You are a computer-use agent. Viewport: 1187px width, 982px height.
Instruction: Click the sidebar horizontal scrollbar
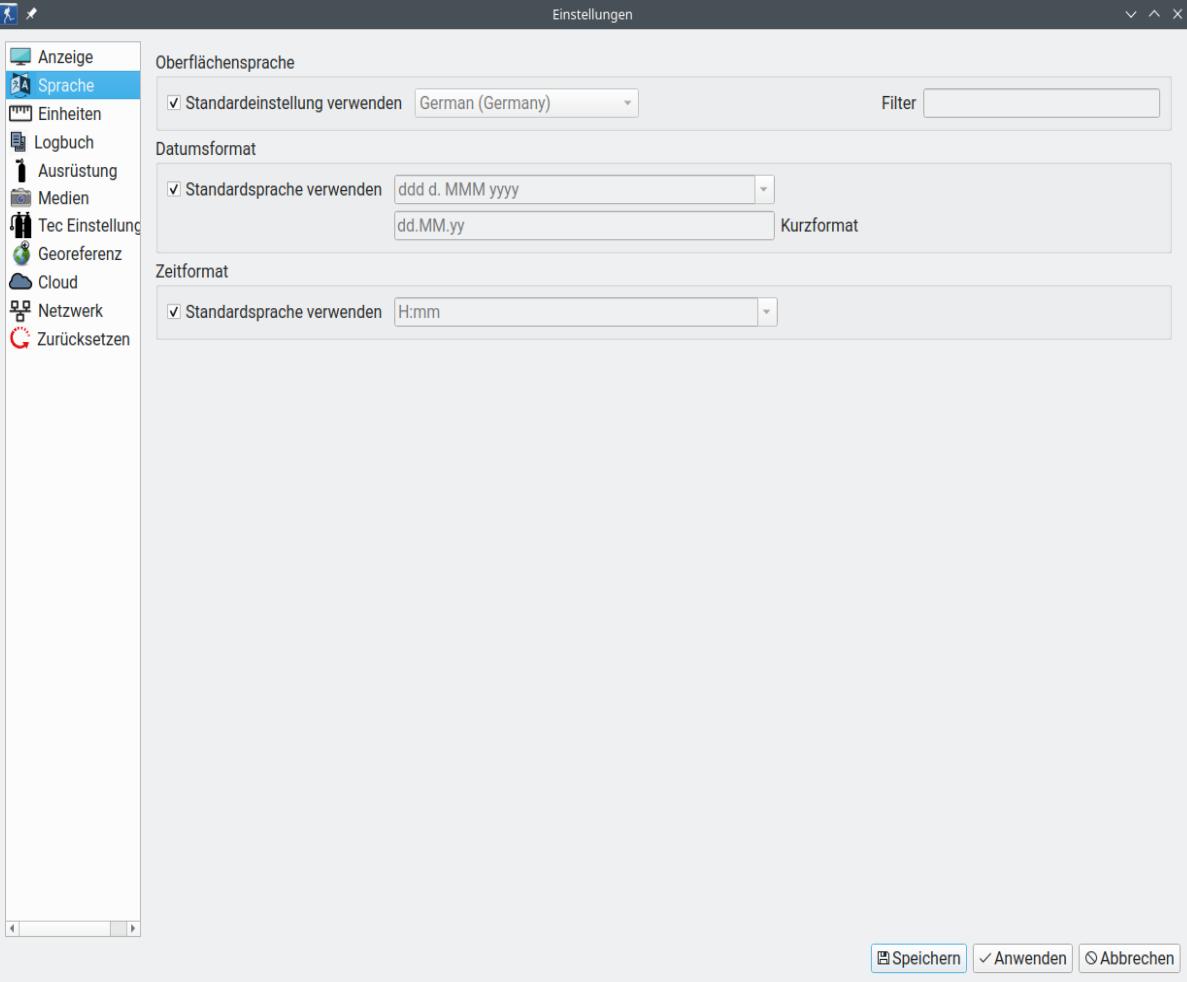point(72,928)
